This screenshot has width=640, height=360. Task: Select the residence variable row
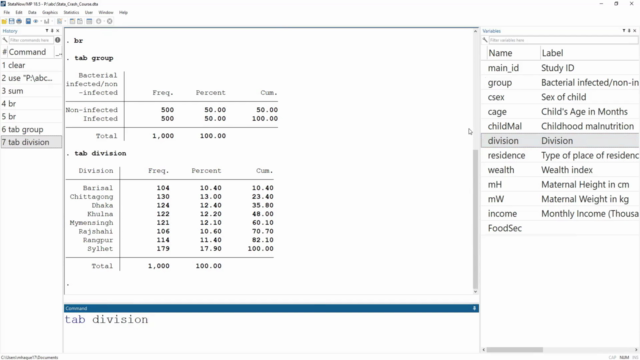tap(560, 156)
